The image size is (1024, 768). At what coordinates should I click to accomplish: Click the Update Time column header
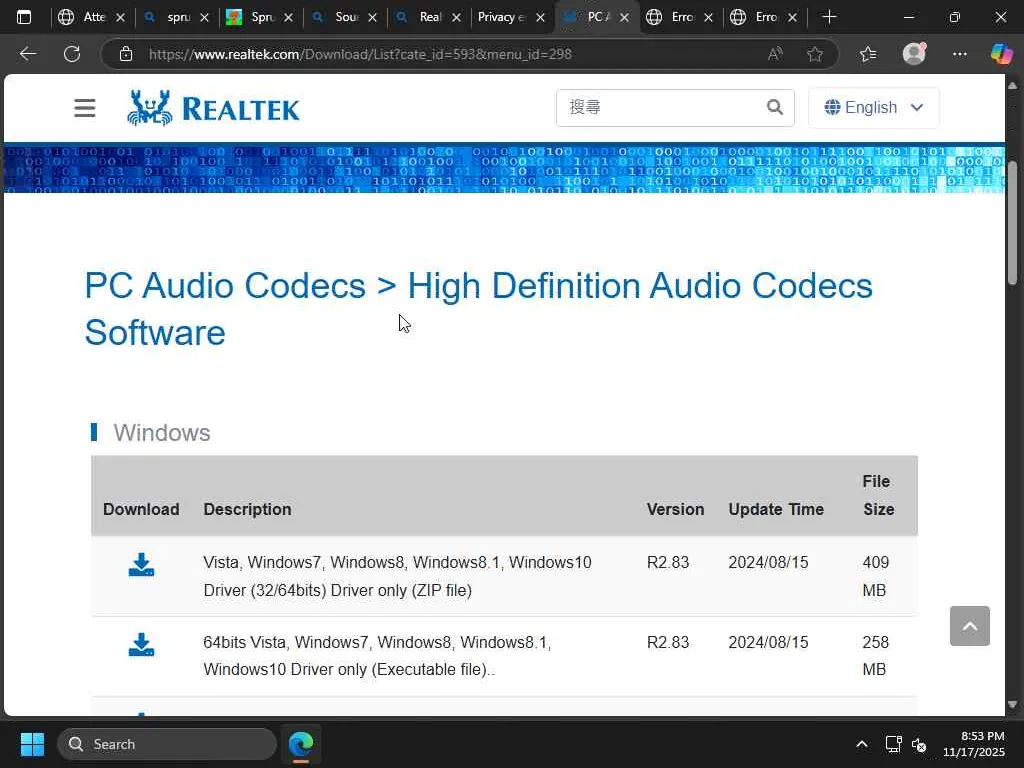(776, 509)
